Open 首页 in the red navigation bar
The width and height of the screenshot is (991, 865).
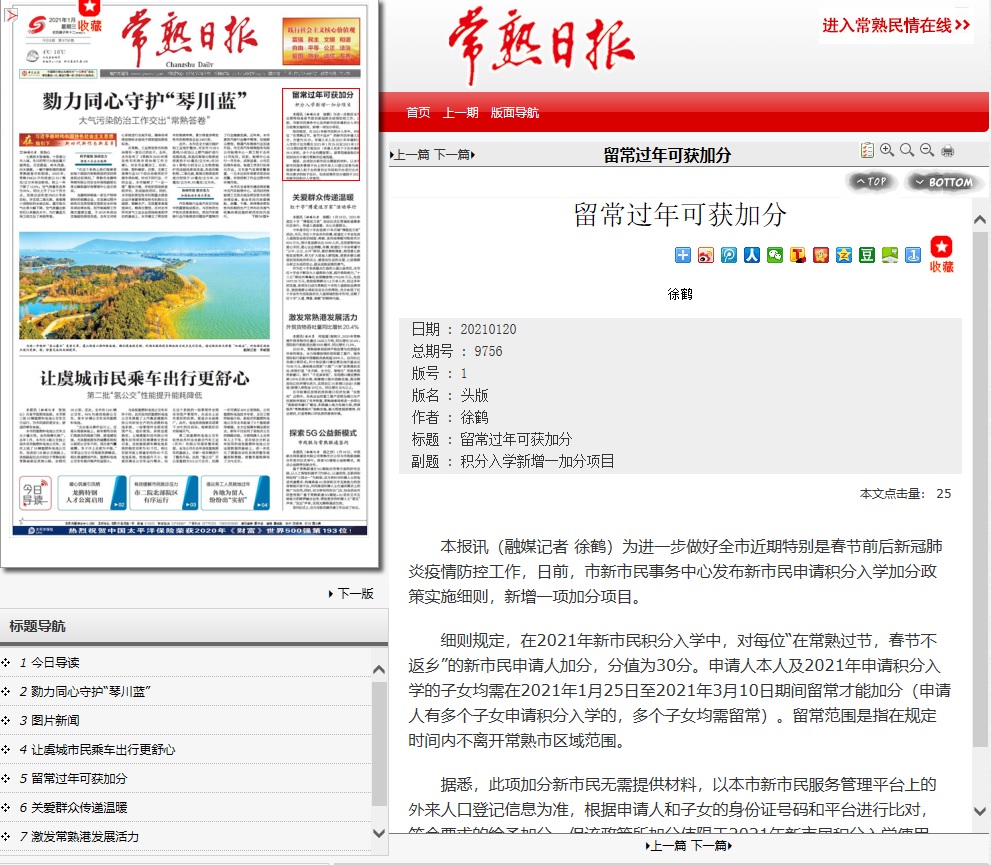418,112
